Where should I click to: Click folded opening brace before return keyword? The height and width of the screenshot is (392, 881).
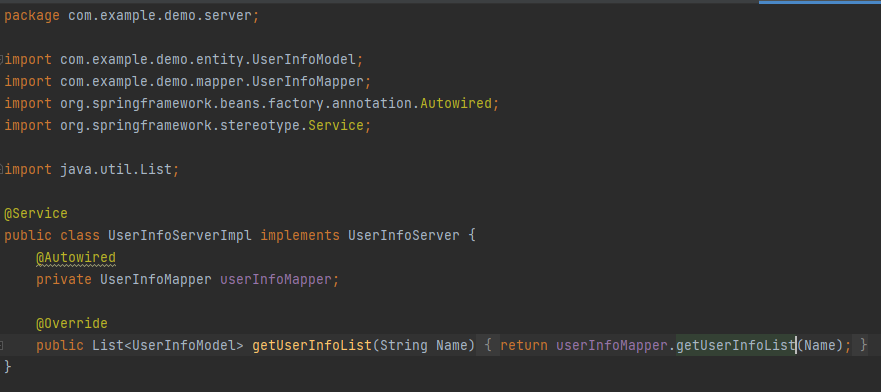488,345
